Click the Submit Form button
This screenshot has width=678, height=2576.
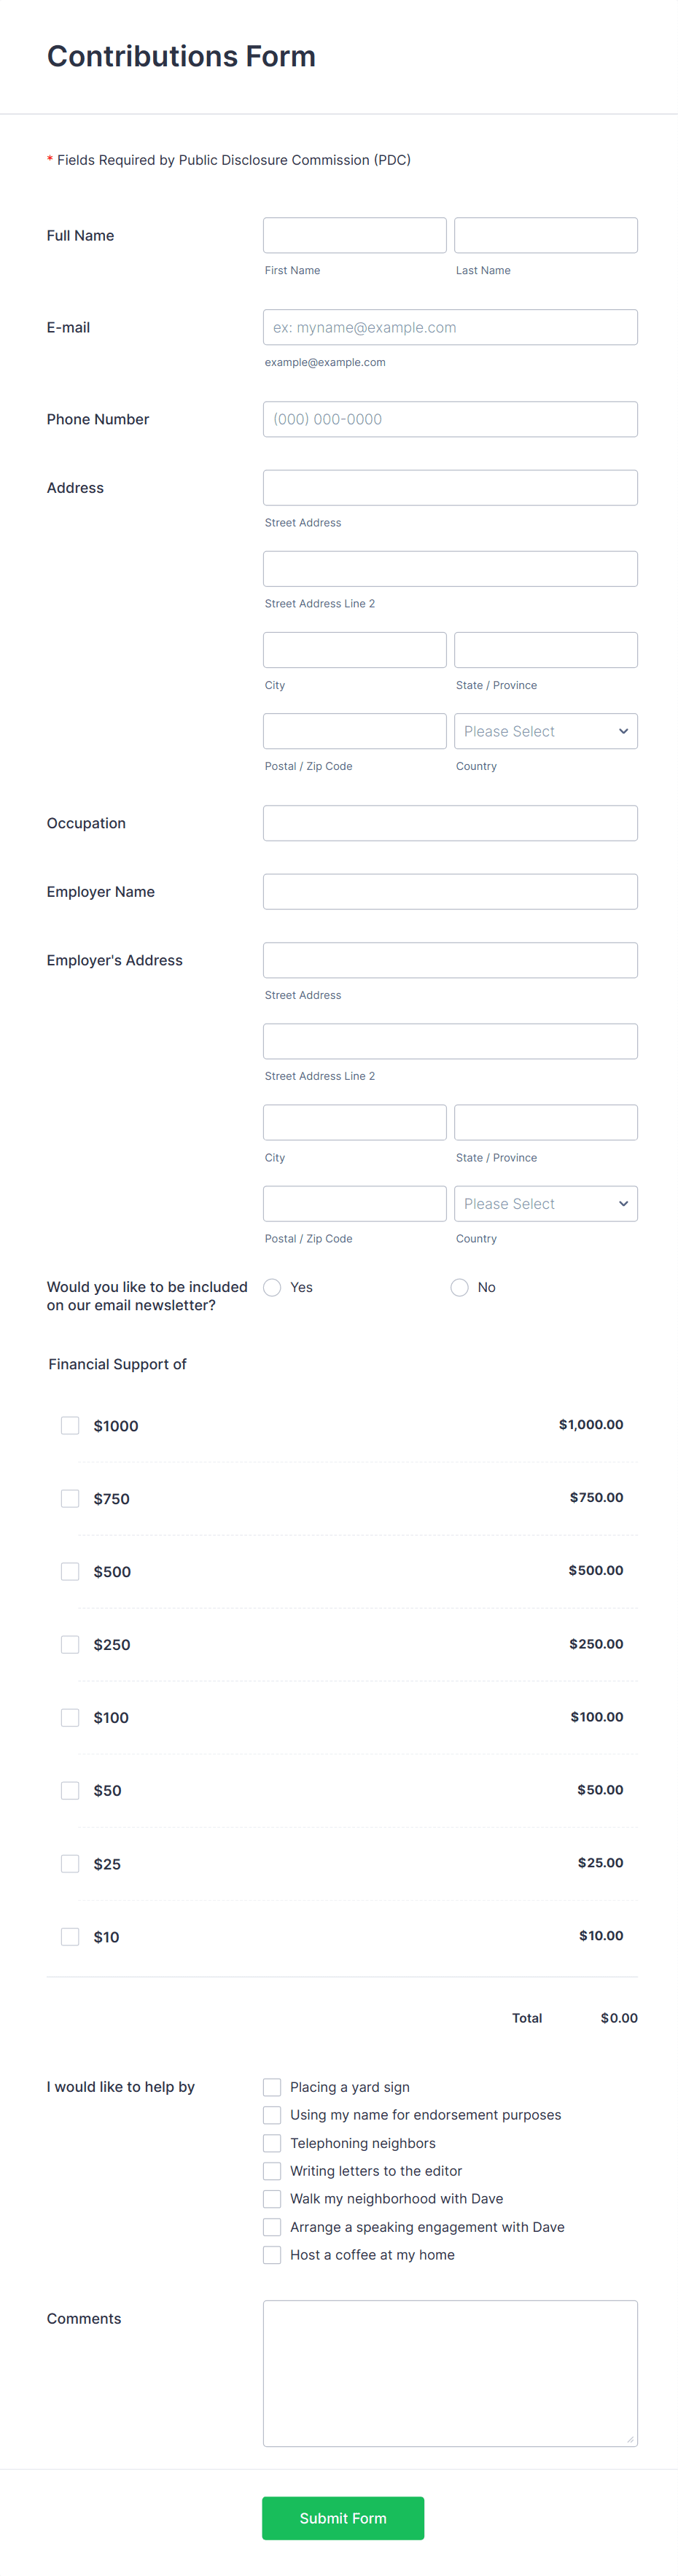point(343,2518)
